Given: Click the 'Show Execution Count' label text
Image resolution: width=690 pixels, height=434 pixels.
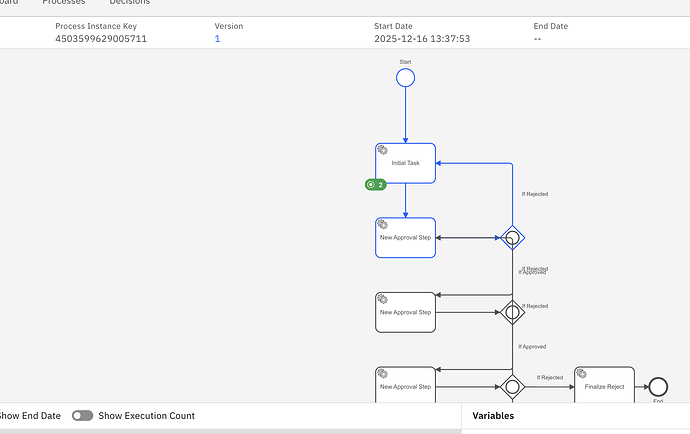Looking at the screenshot, I should (x=147, y=416).
